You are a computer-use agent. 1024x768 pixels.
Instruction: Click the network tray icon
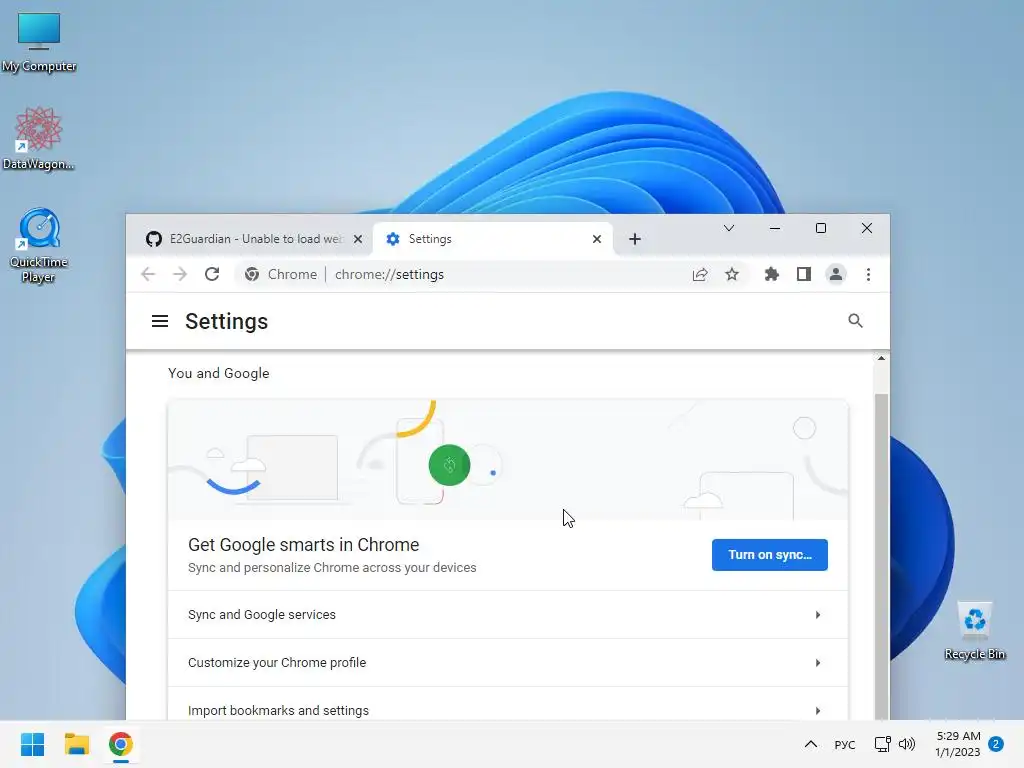coord(882,744)
